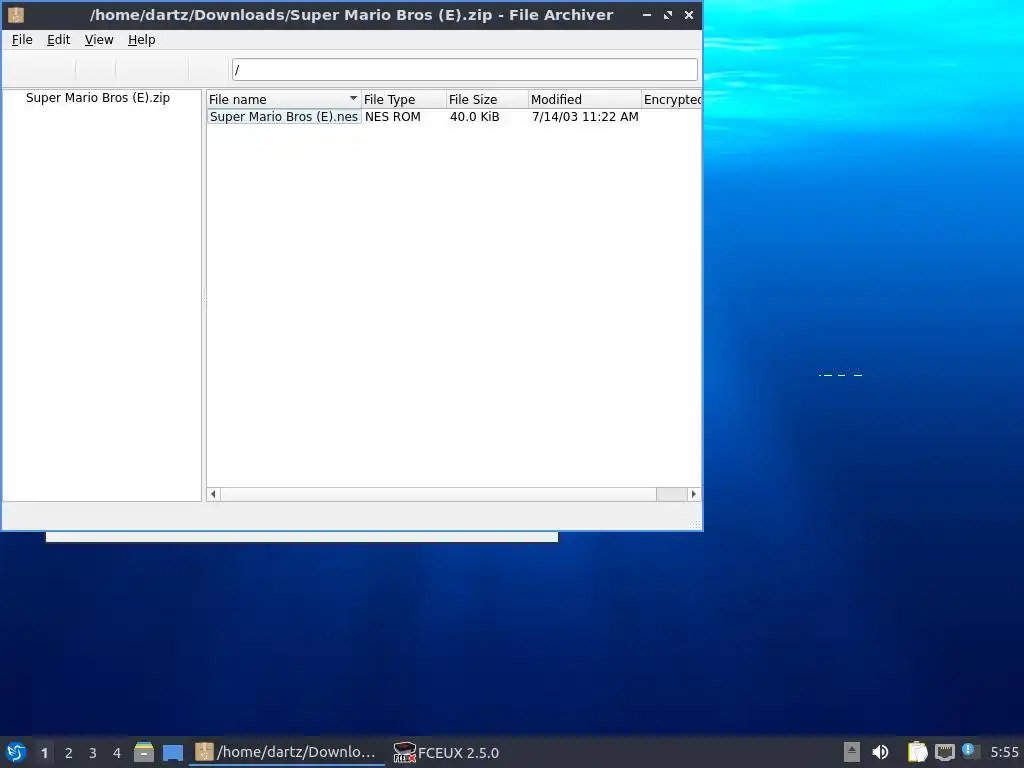Viewport: 1024px width, 768px height.
Task: Sort by File name column header
Action: click(x=283, y=99)
